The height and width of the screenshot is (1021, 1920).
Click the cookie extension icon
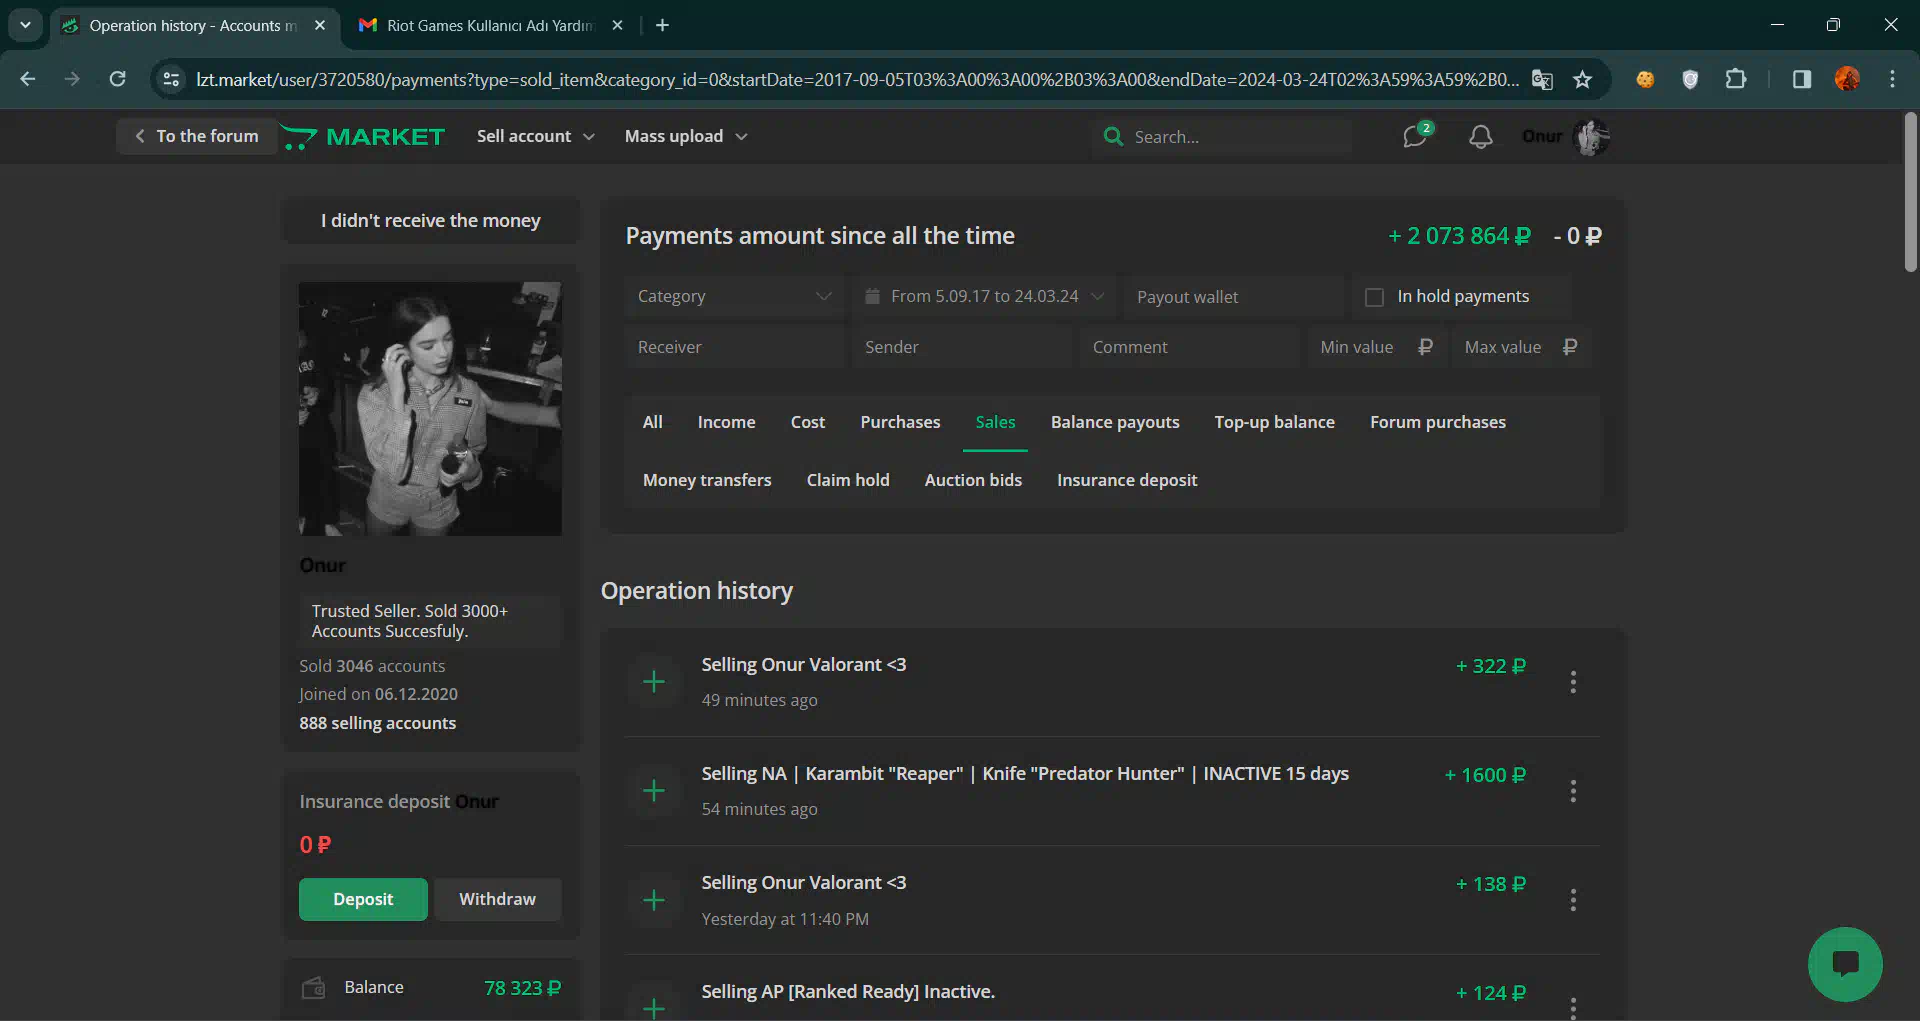pos(1645,79)
